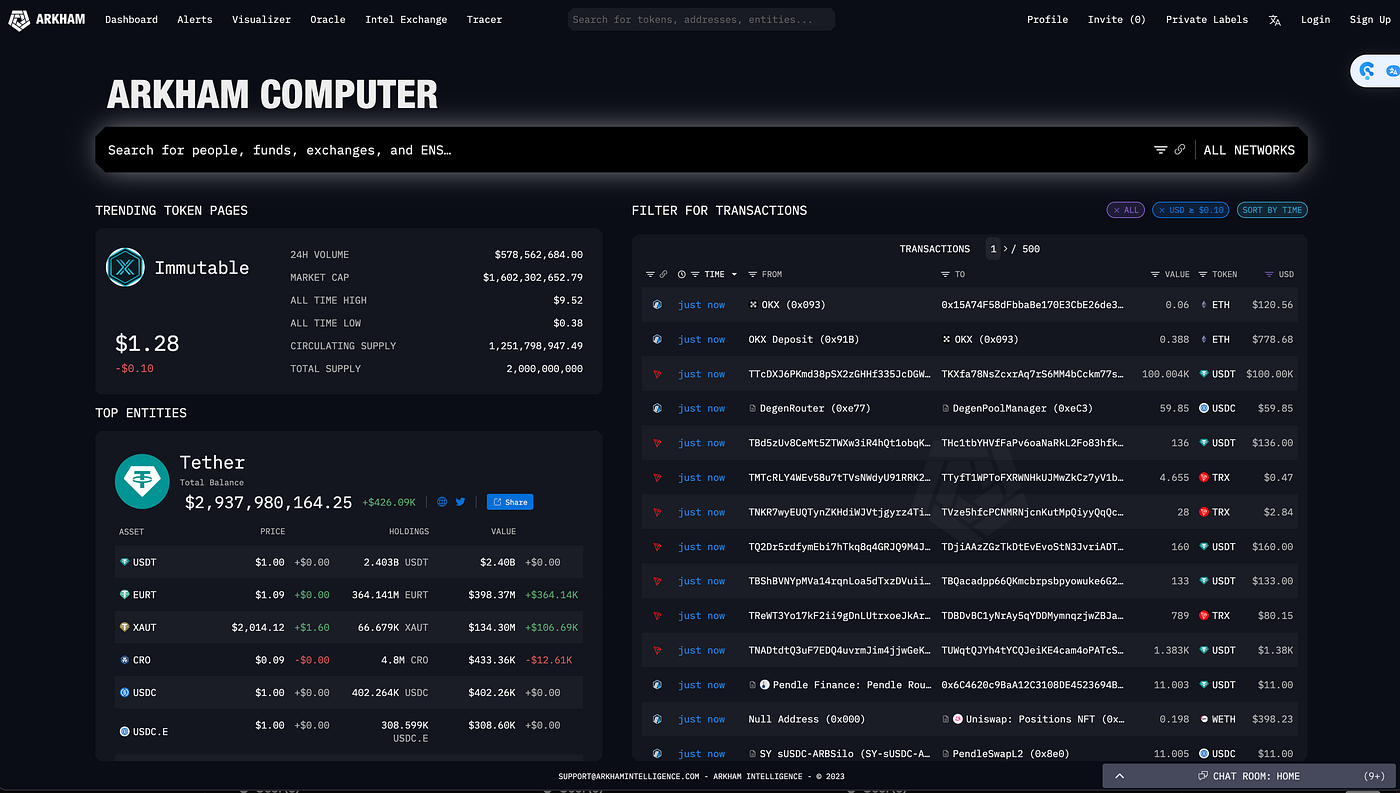Image resolution: width=1400 pixels, height=793 pixels.
Task: Remove the ALL filter chip
Action: (1126, 210)
